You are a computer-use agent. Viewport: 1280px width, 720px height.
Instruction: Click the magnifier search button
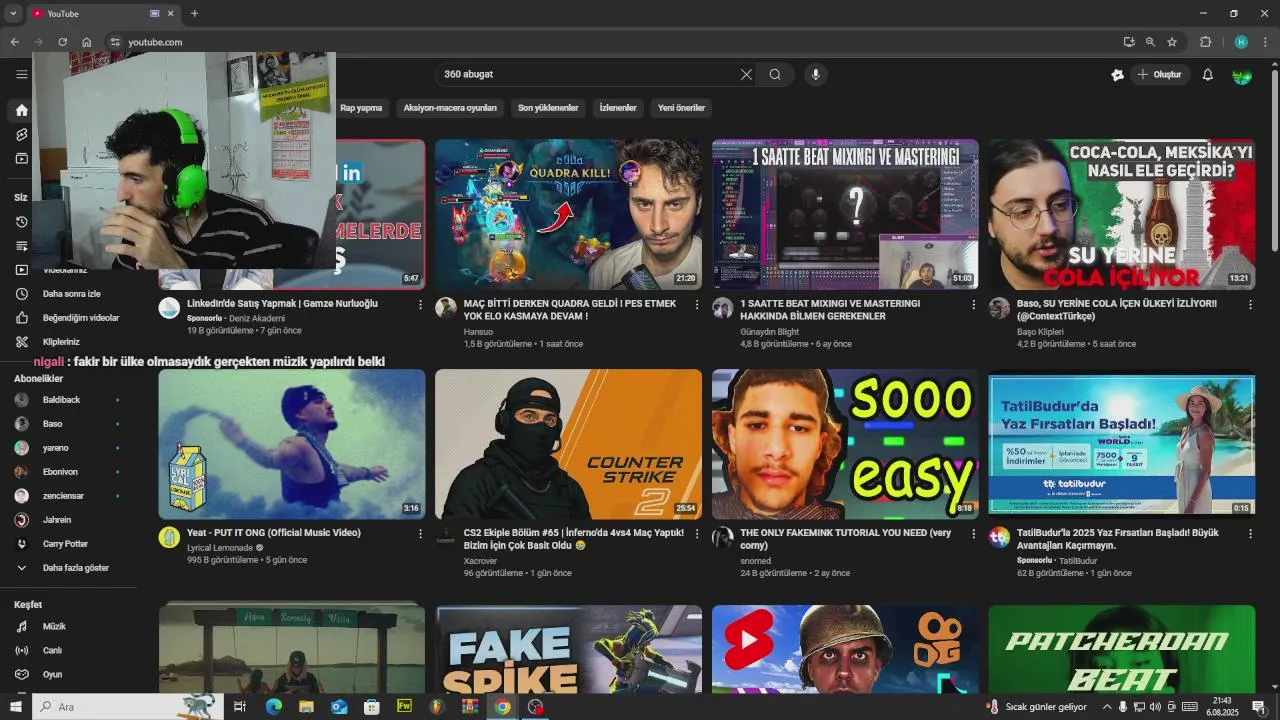(x=775, y=74)
